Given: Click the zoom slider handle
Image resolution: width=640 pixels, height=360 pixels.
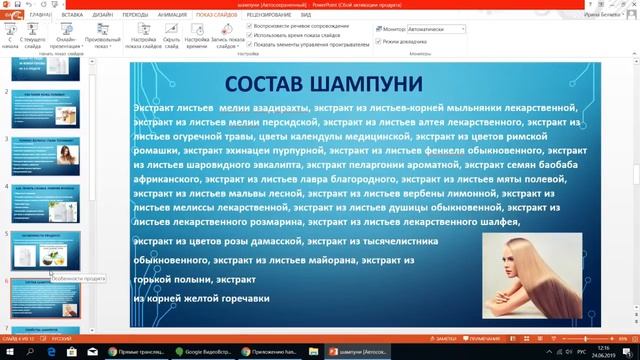Looking at the screenshot, I should coord(586,339).
